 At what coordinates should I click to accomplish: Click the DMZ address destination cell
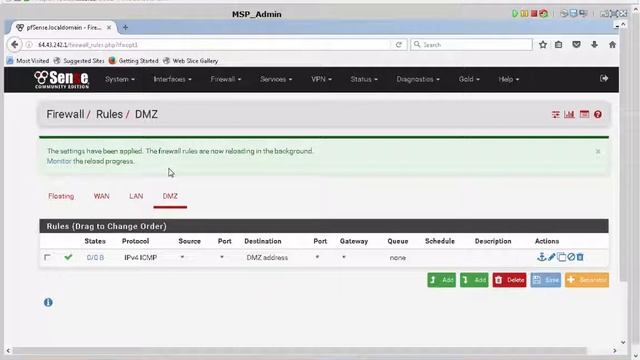tap(267, 258)
